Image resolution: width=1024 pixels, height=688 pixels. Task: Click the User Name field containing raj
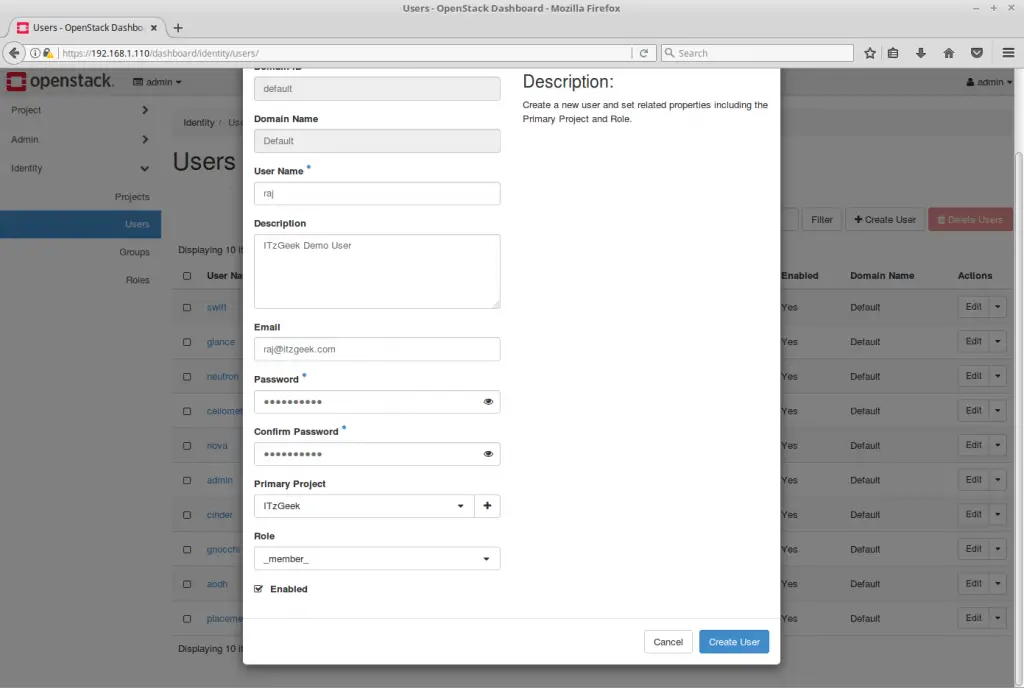377,193
